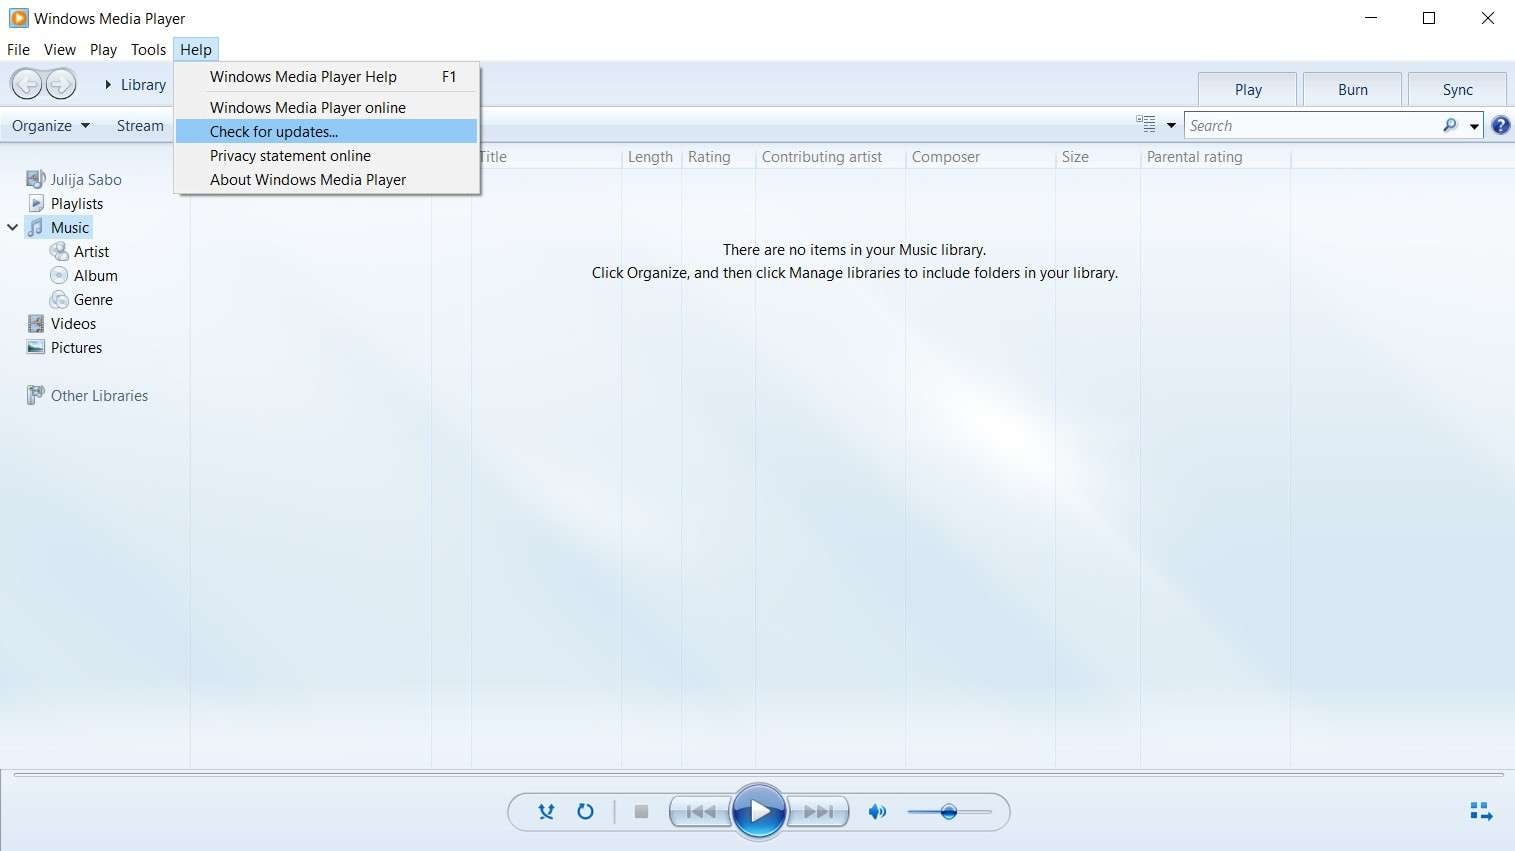
Task: Start playback with the Play button
Action: pyautogui.click(x=759, y=812)
